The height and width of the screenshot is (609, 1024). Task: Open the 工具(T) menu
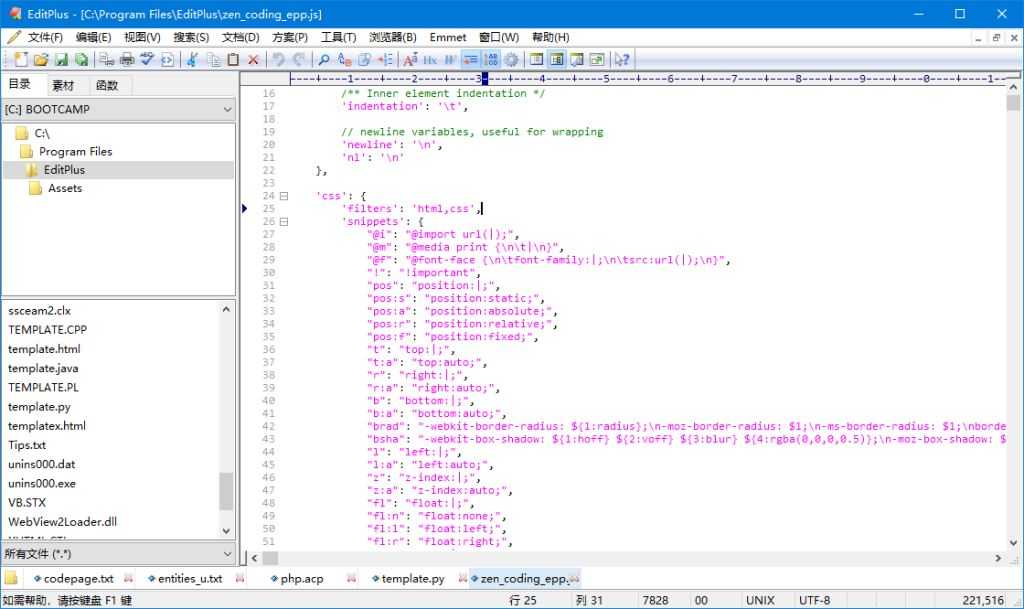click(x=339, y=37)
